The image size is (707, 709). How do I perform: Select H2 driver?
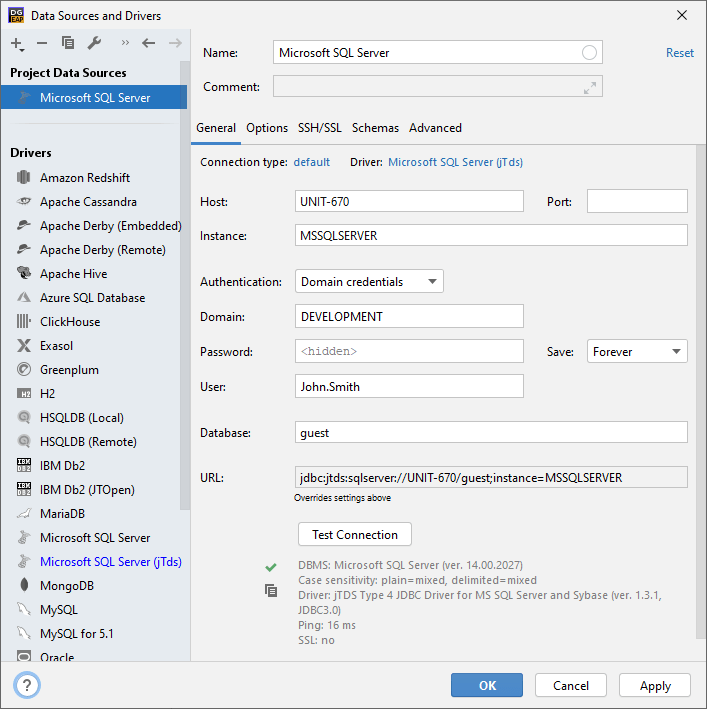click(x=94, y=393)
